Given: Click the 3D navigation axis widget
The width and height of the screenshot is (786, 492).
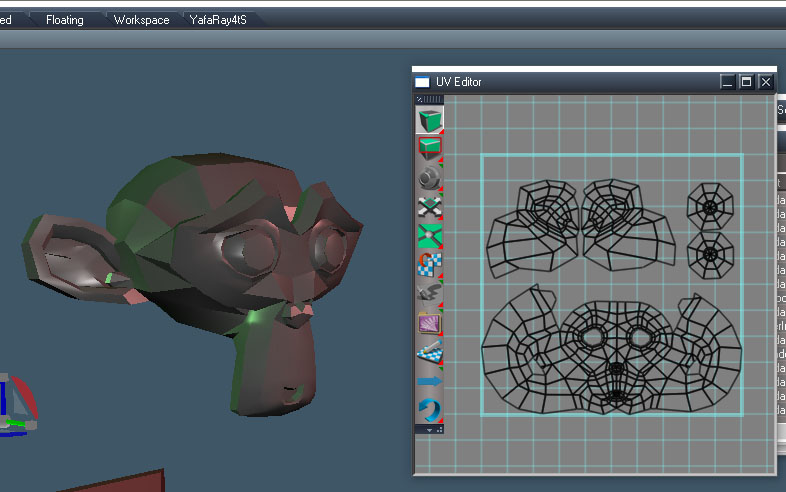Looking at the screenshot, I should click(x=18, y=405).
